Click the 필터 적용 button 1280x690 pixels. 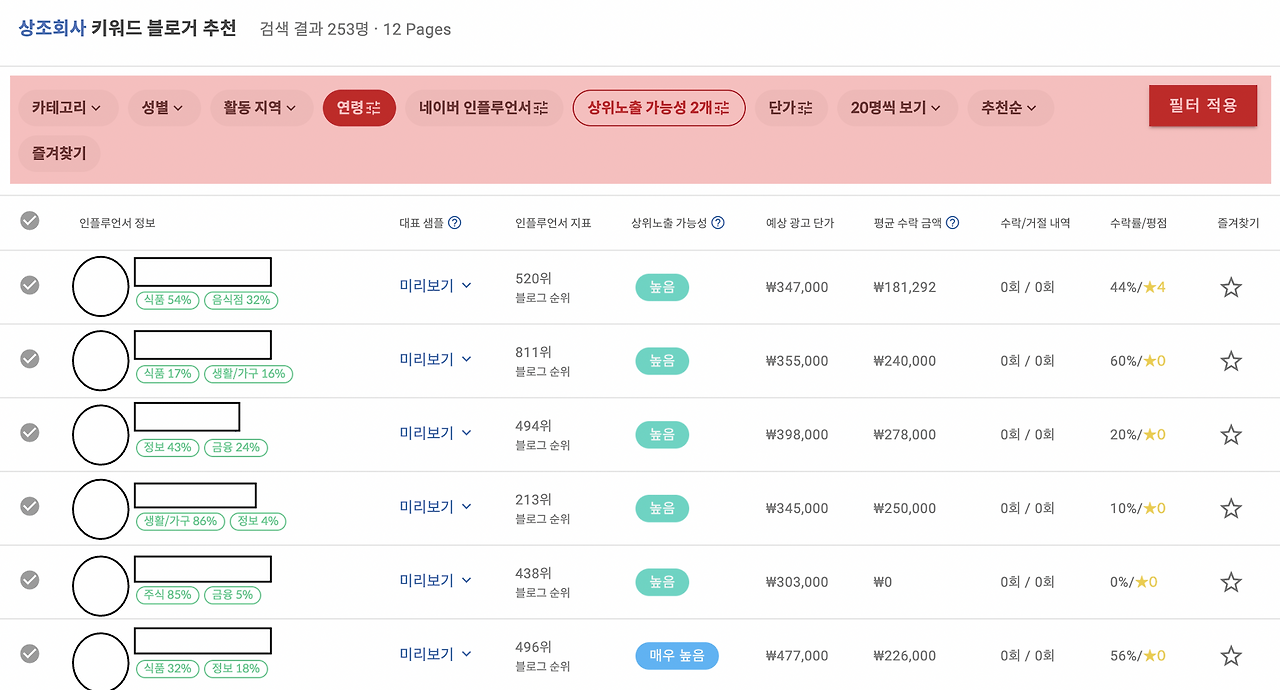coord(1203,105)
